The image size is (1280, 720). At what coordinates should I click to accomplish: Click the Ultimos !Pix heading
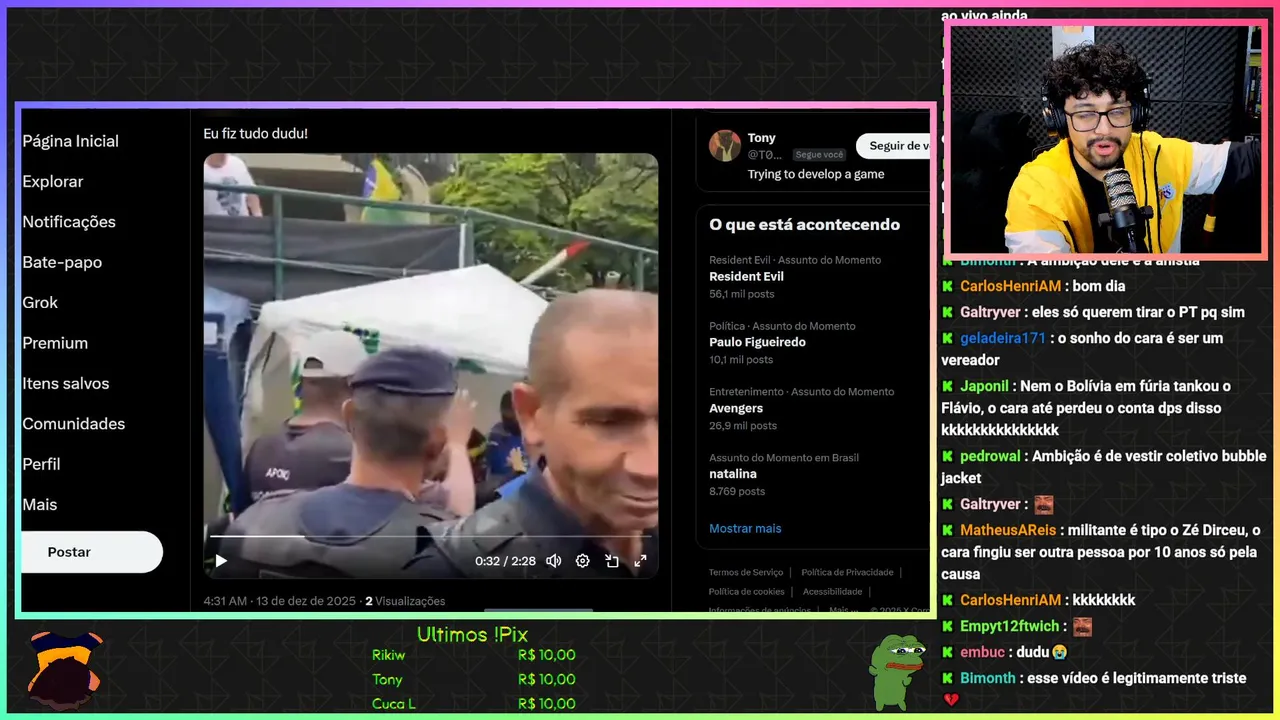coord(472,634)
